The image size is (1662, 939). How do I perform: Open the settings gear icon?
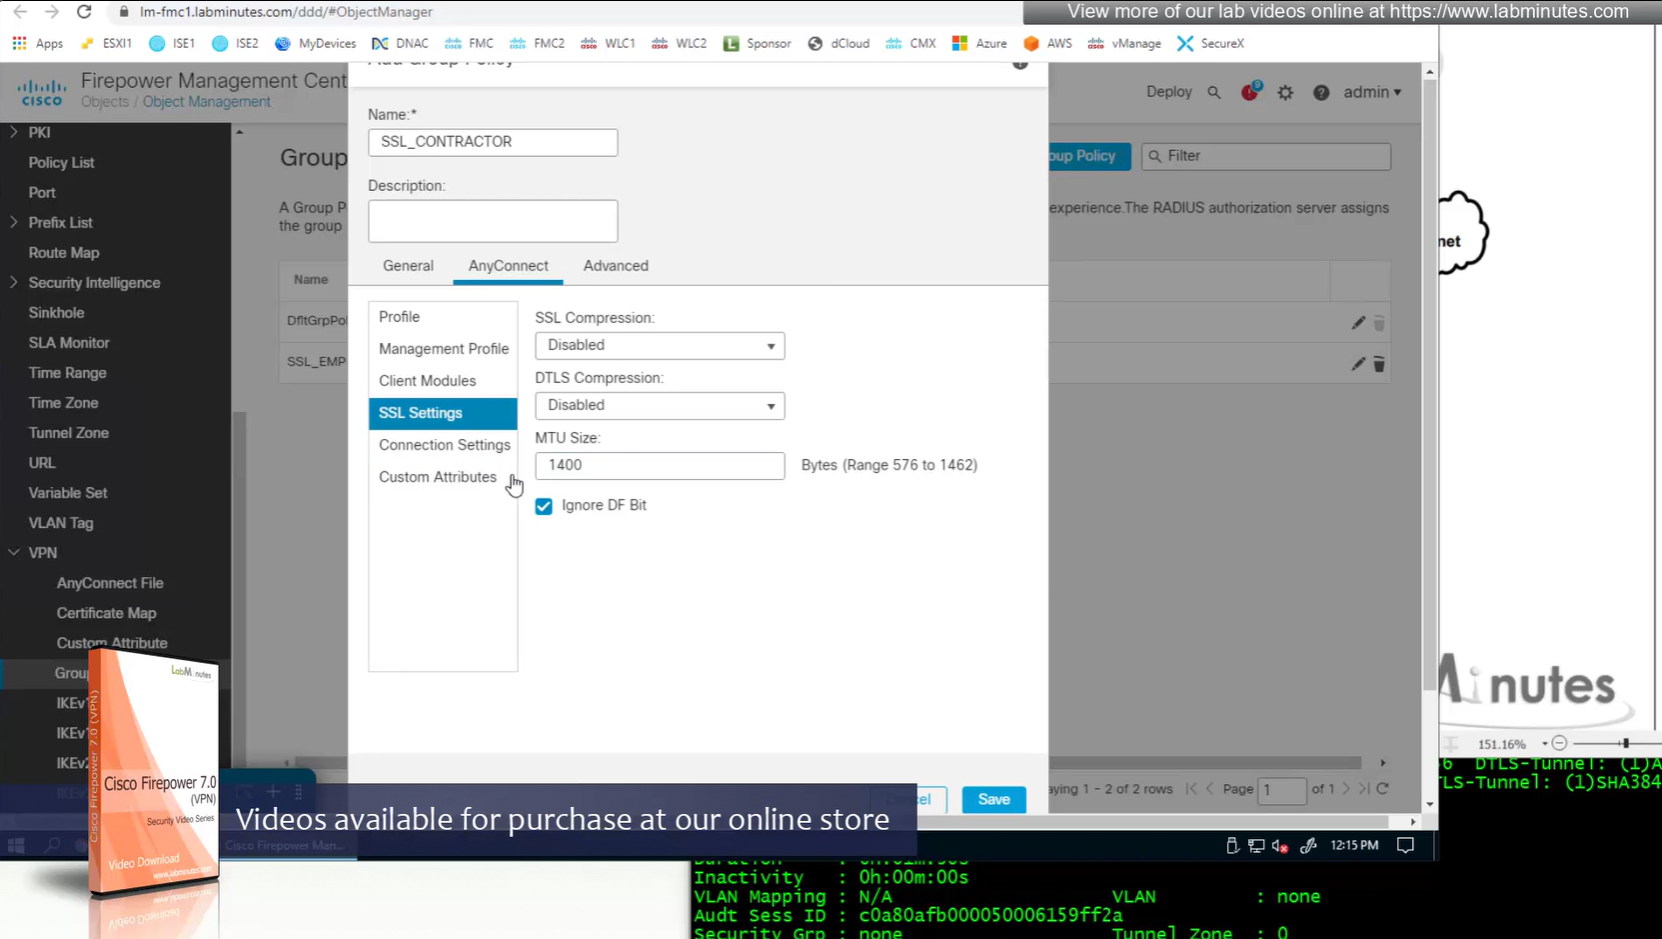point(1285,92)
